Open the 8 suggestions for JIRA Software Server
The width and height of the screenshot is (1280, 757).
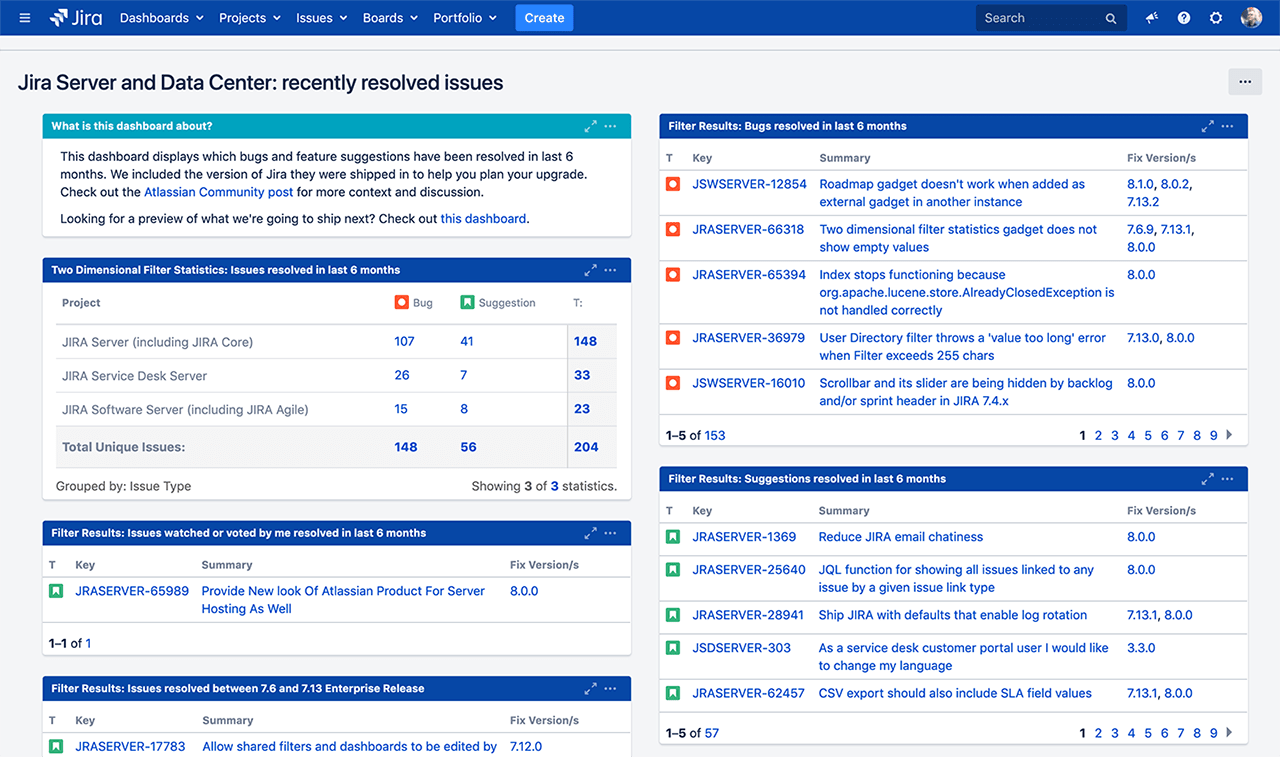(x=464, y=409)
